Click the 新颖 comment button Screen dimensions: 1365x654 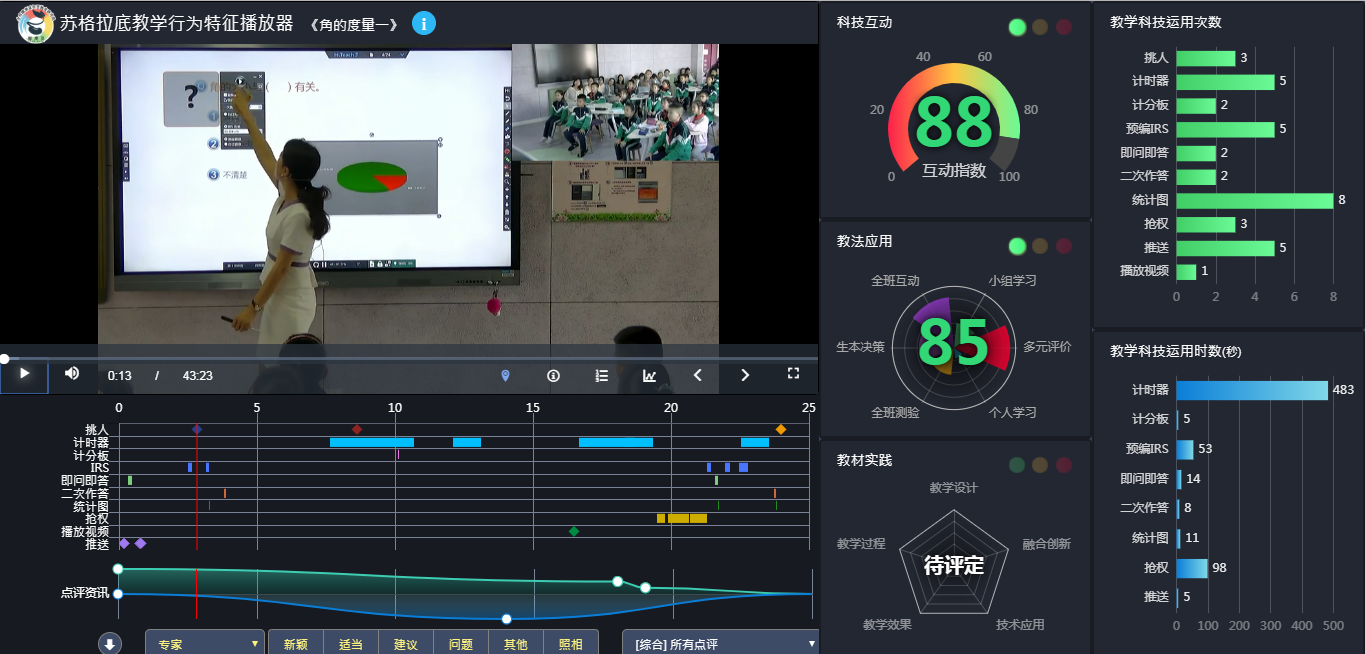[295, 644]
